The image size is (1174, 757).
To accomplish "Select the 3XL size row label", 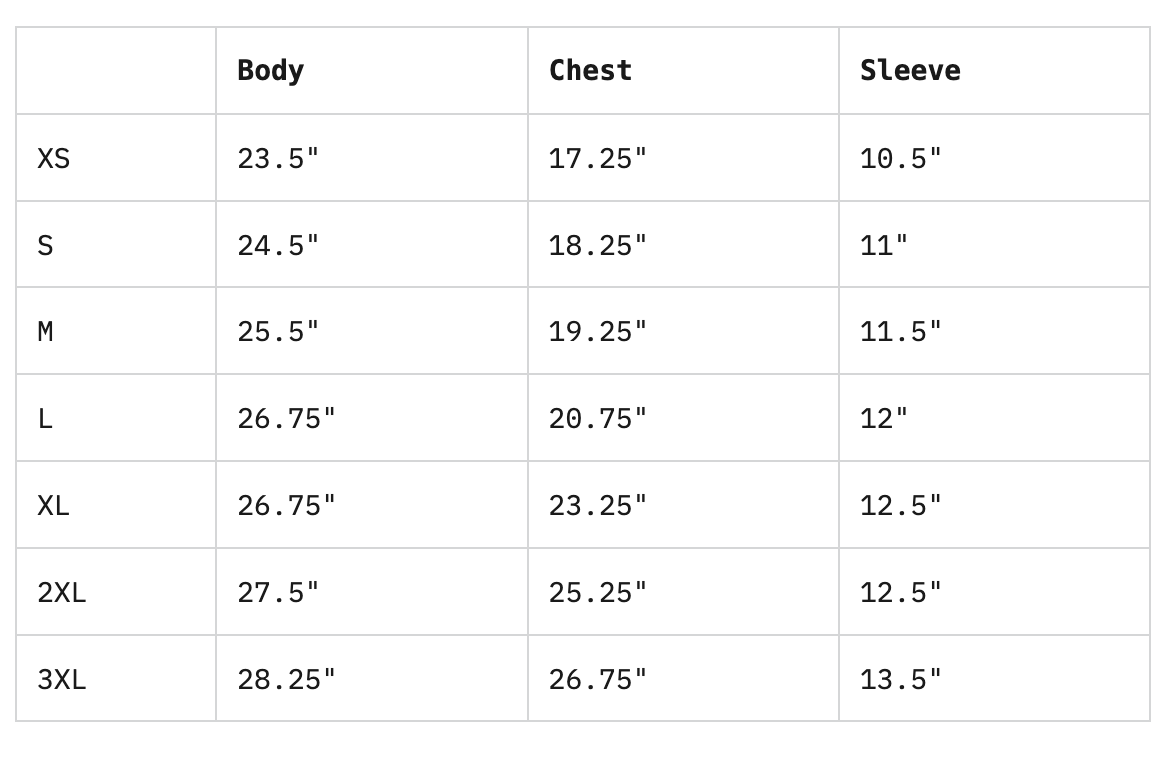I will coord(62,680).
